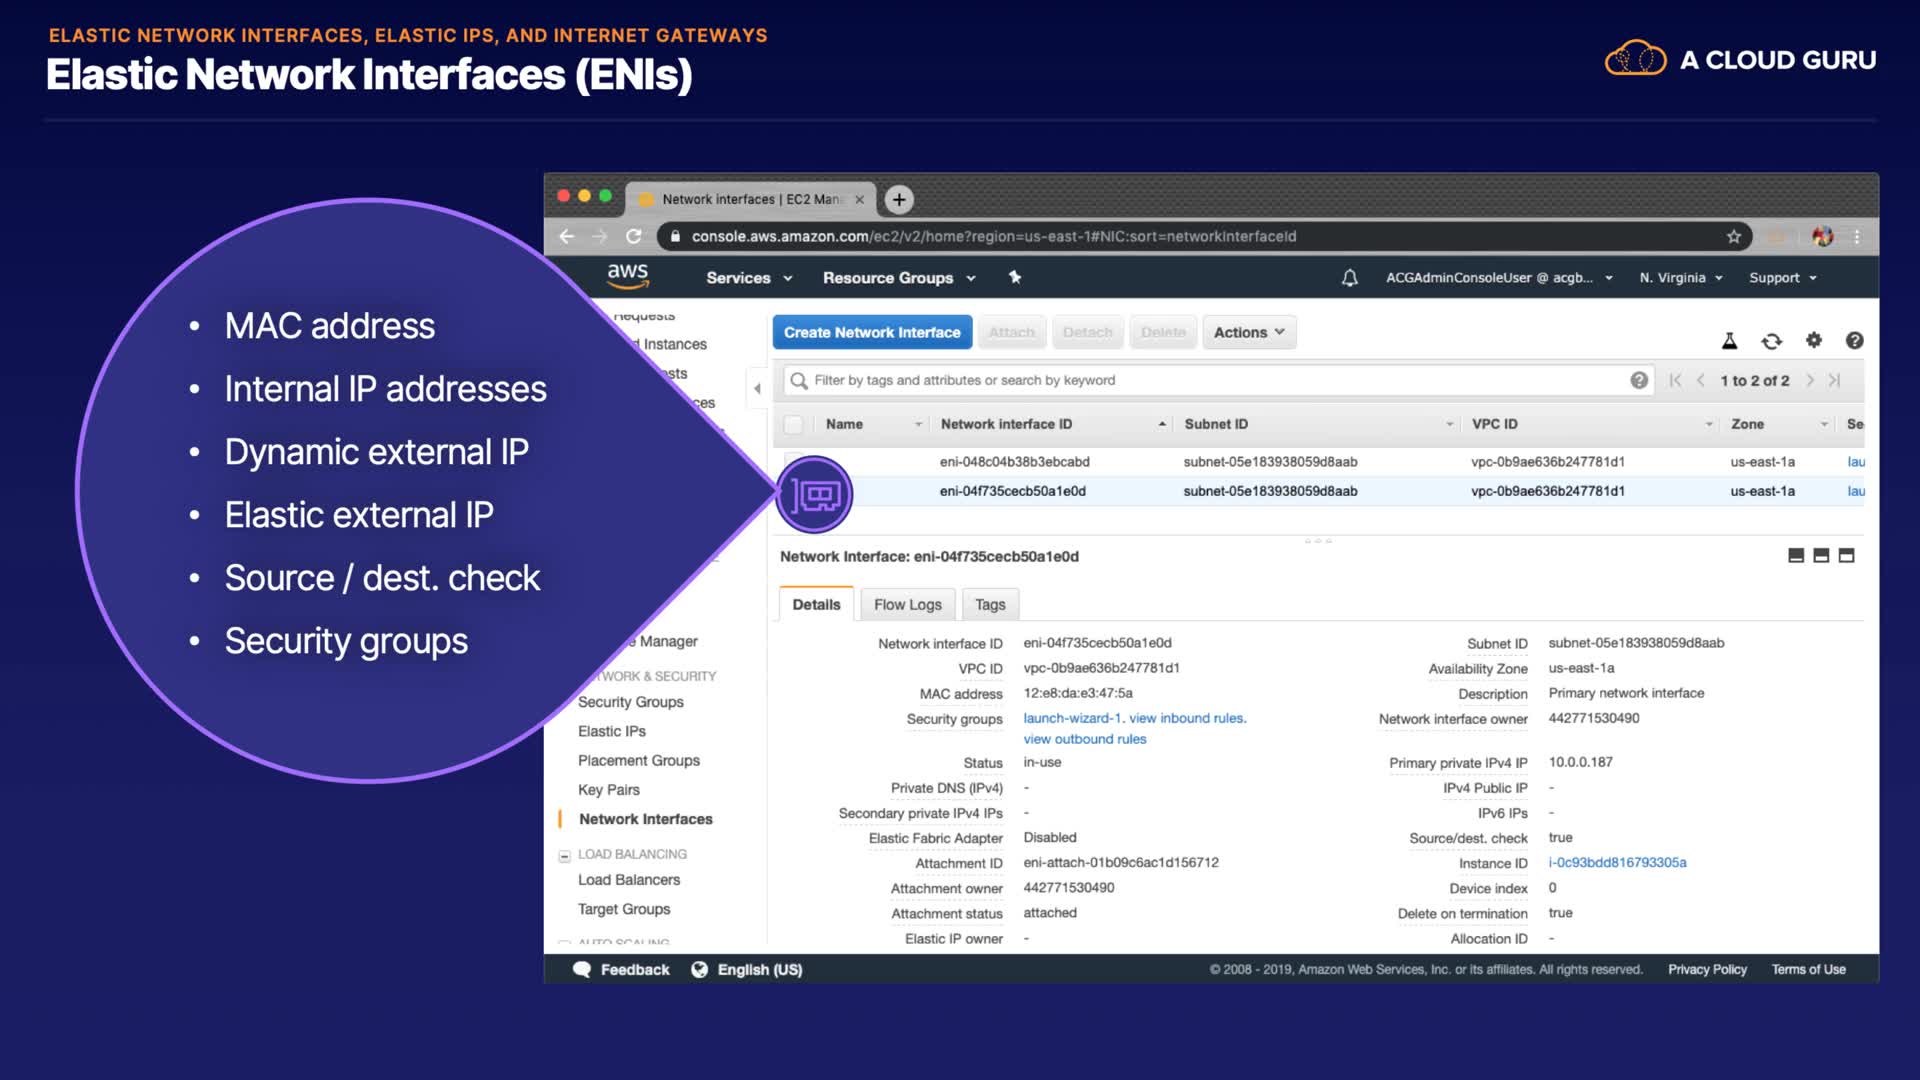Click the refresh icon above the table

point(1771,341)
